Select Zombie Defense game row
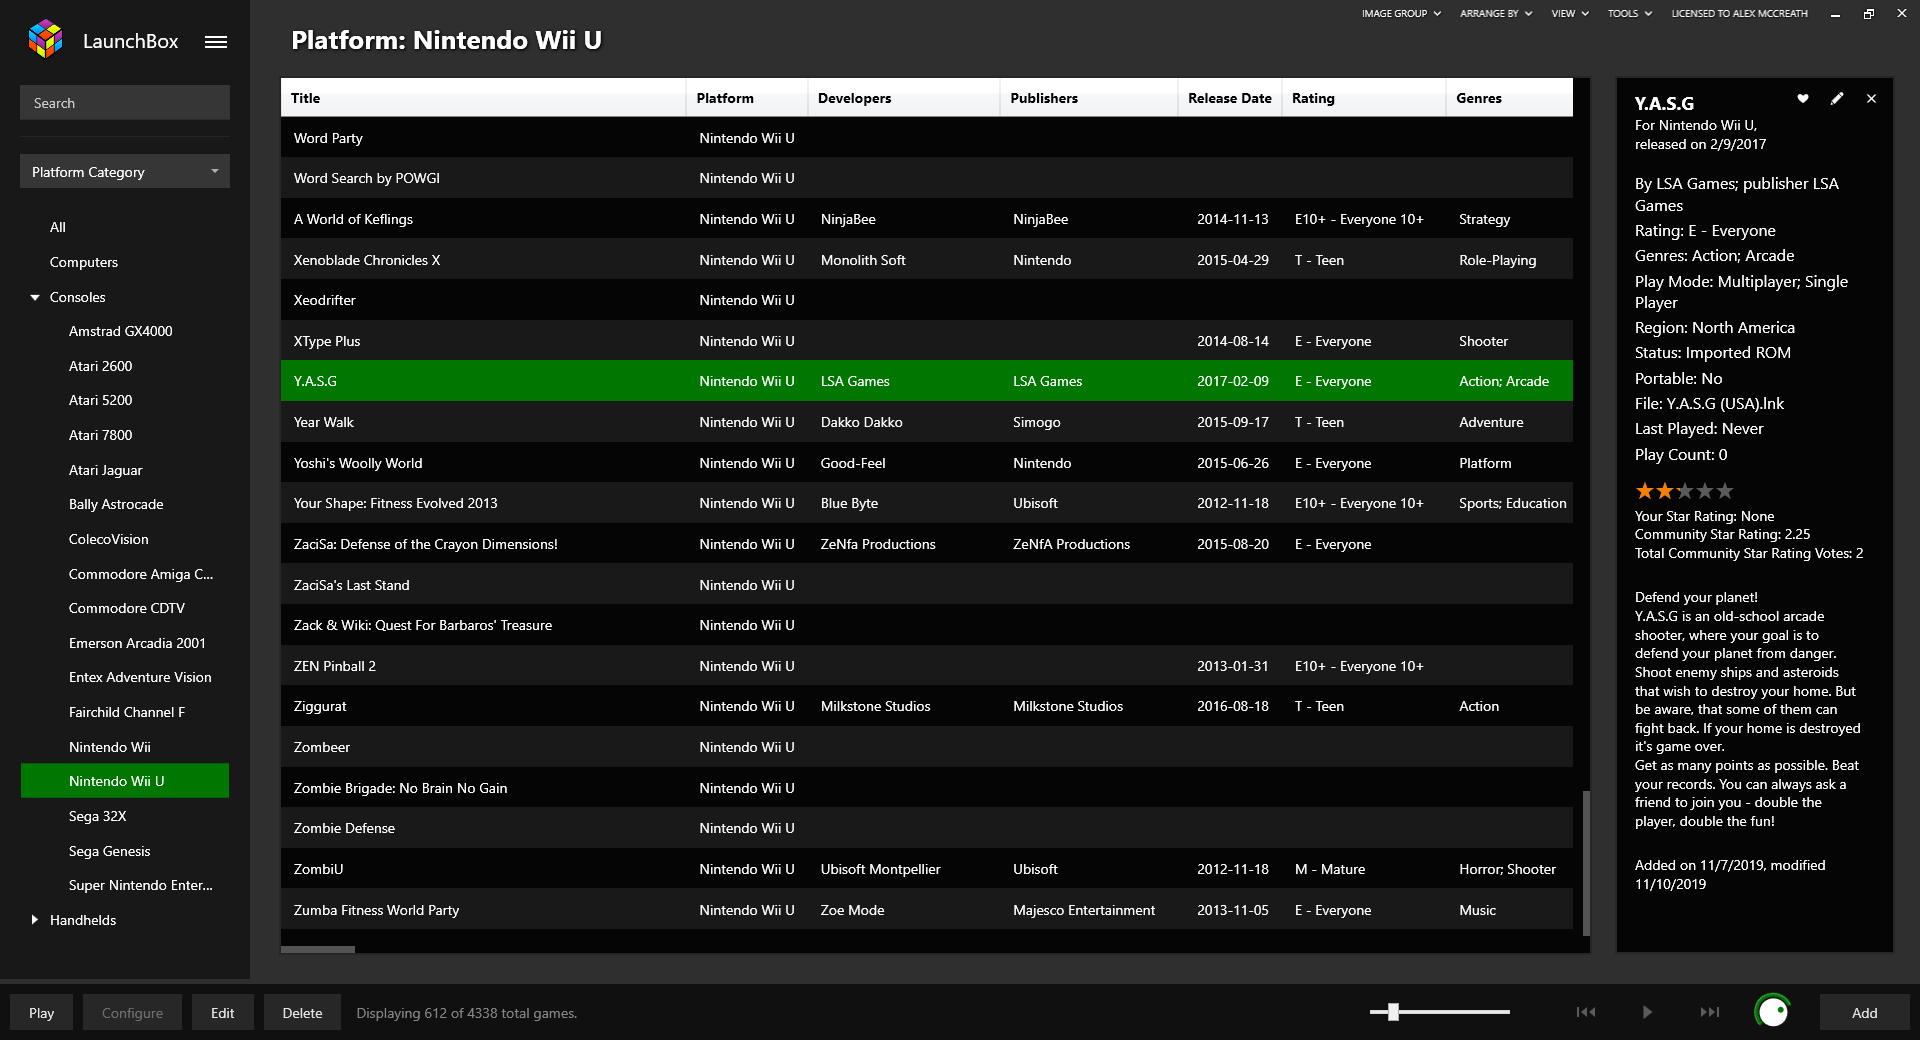Screen dimensions: 1920x1040 tap(927, 828)
